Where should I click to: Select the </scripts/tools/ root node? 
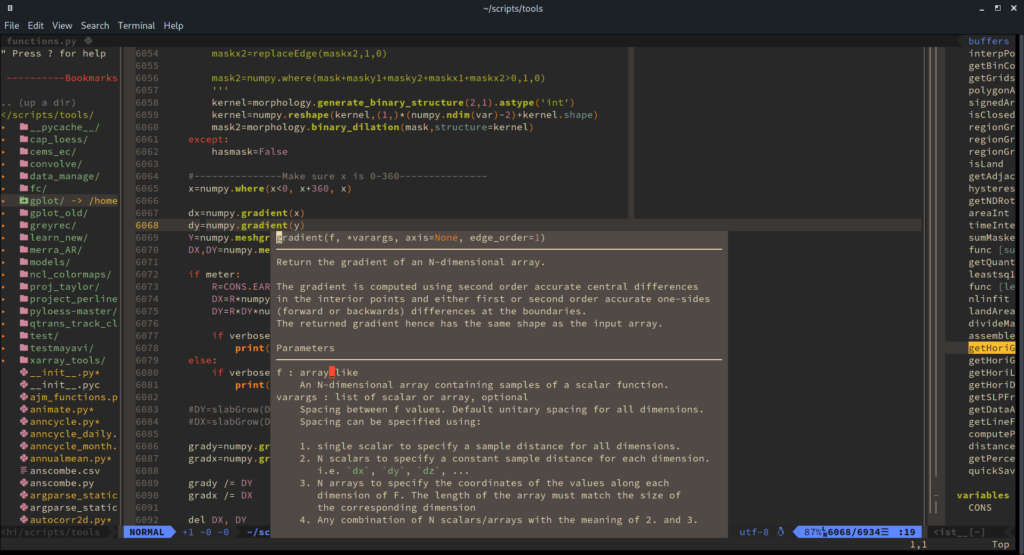[x=47, y=115]
